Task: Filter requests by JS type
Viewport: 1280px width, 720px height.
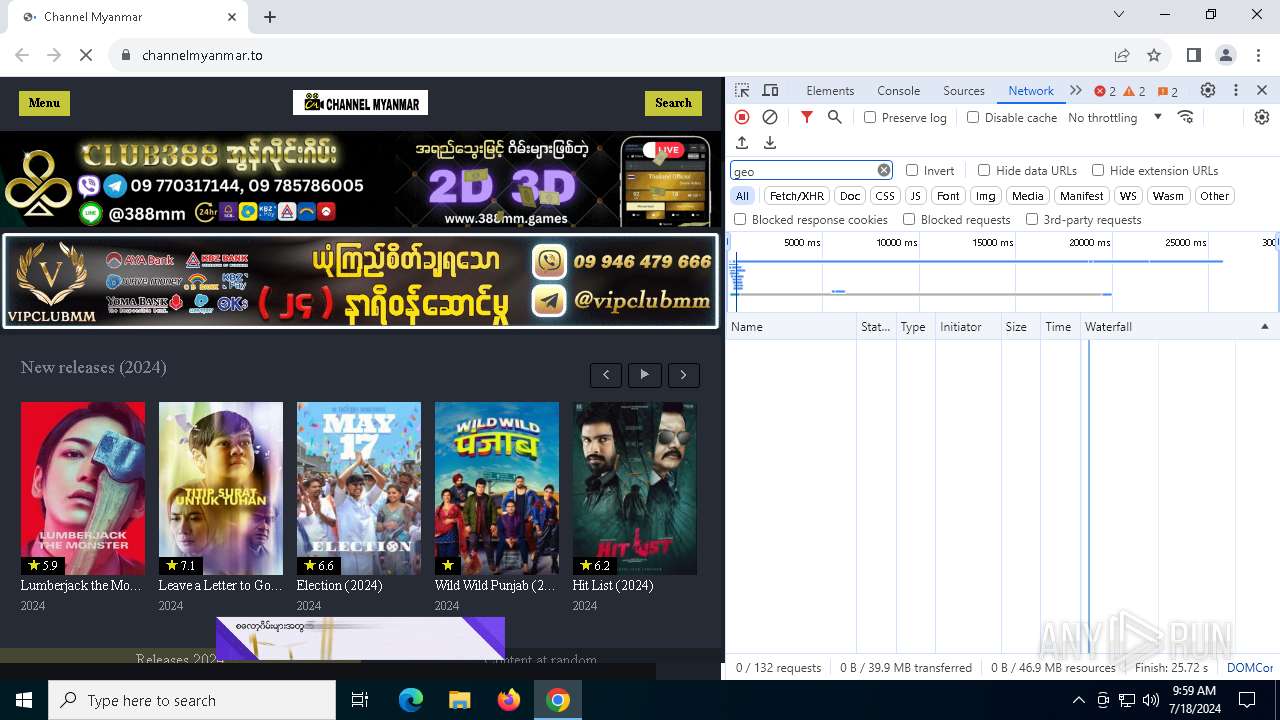Action: tap(916, 196)
